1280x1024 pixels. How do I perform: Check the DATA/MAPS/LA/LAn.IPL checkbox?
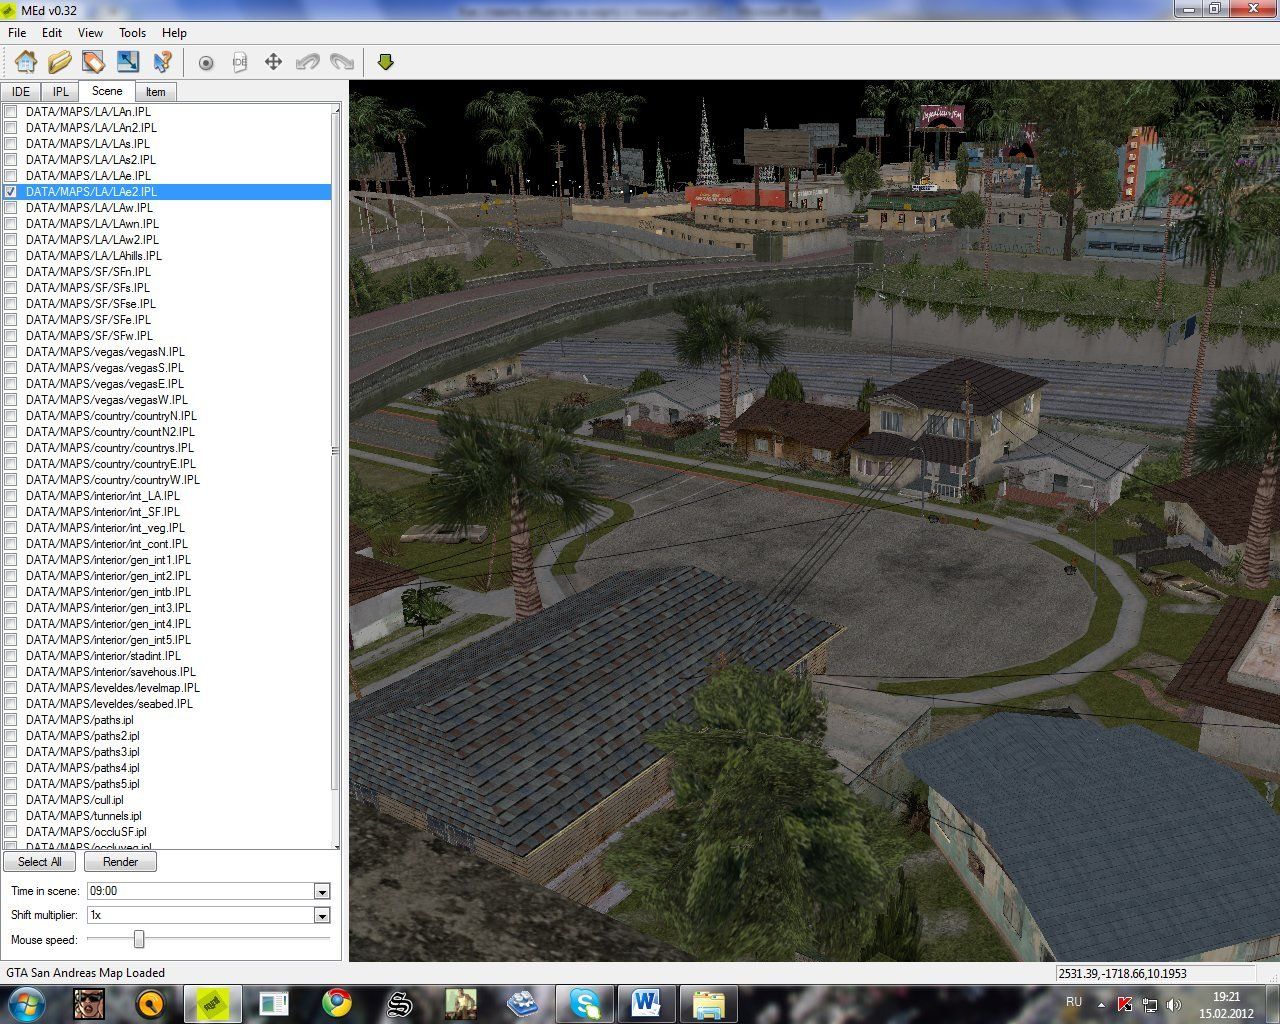(x=11, y=112)
